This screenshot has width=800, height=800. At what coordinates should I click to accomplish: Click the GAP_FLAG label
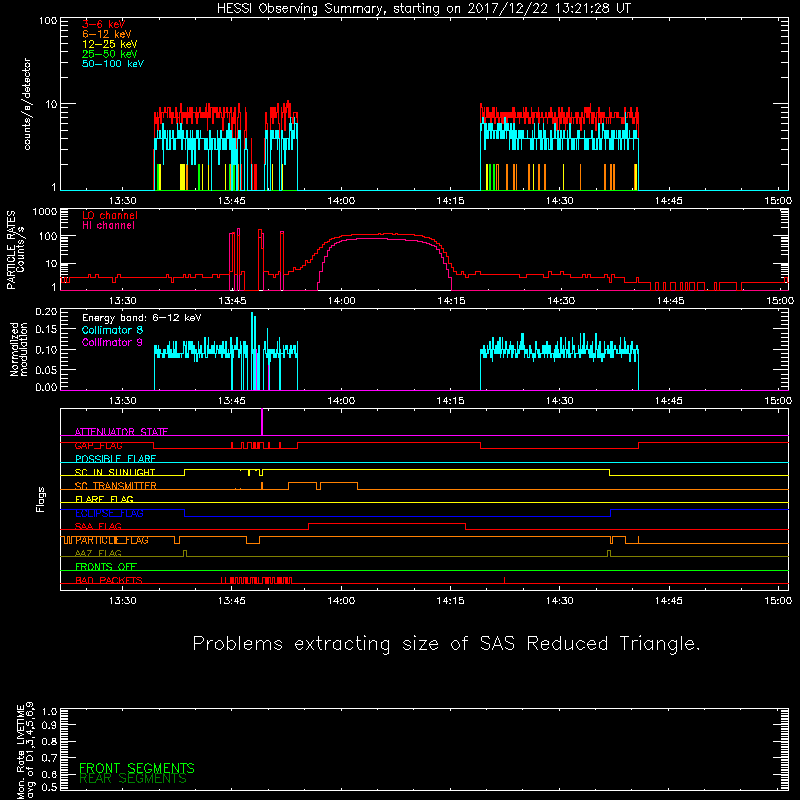pos(98,445)
